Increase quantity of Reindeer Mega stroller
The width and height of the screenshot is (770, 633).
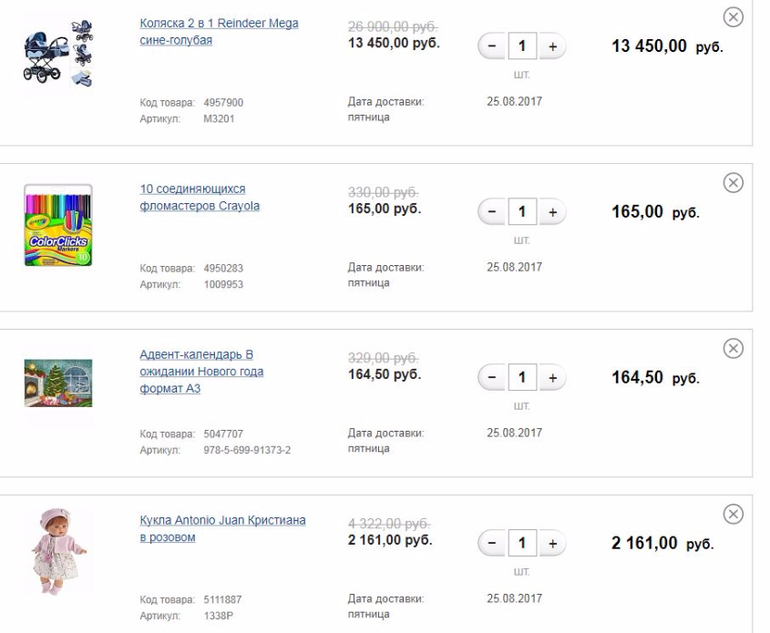tap(552, 46)
